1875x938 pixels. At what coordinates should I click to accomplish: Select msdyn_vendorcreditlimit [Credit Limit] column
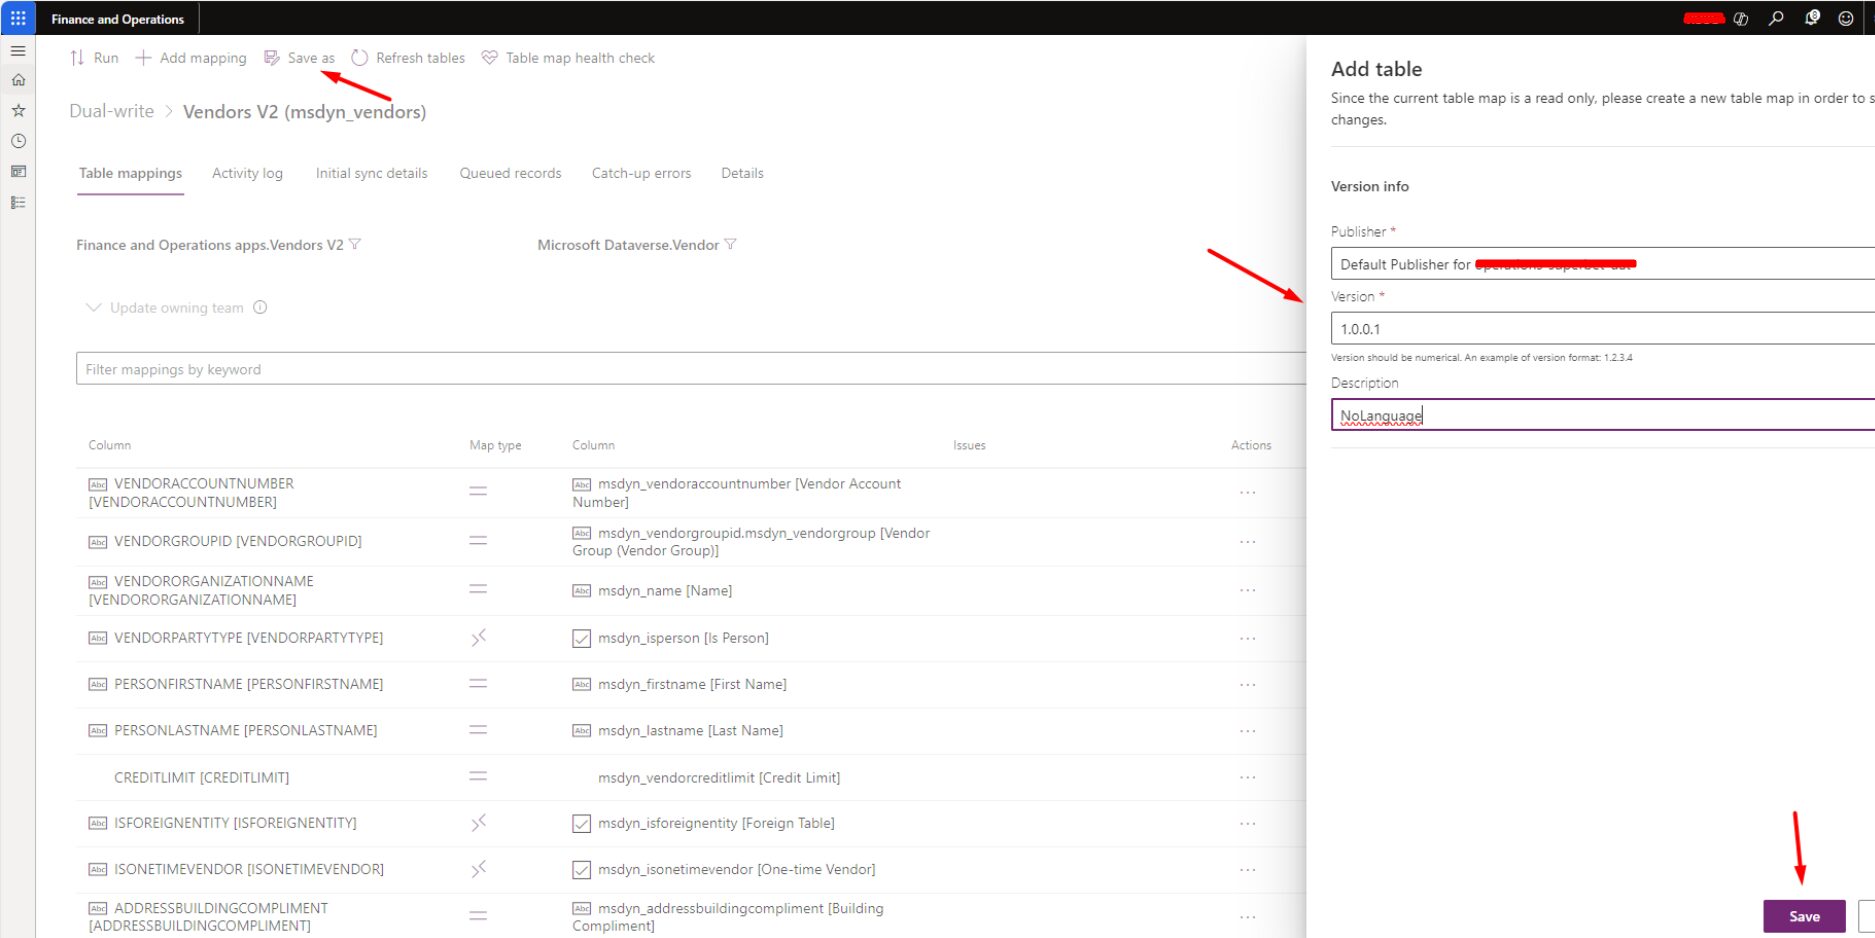(x=719, y=777)
